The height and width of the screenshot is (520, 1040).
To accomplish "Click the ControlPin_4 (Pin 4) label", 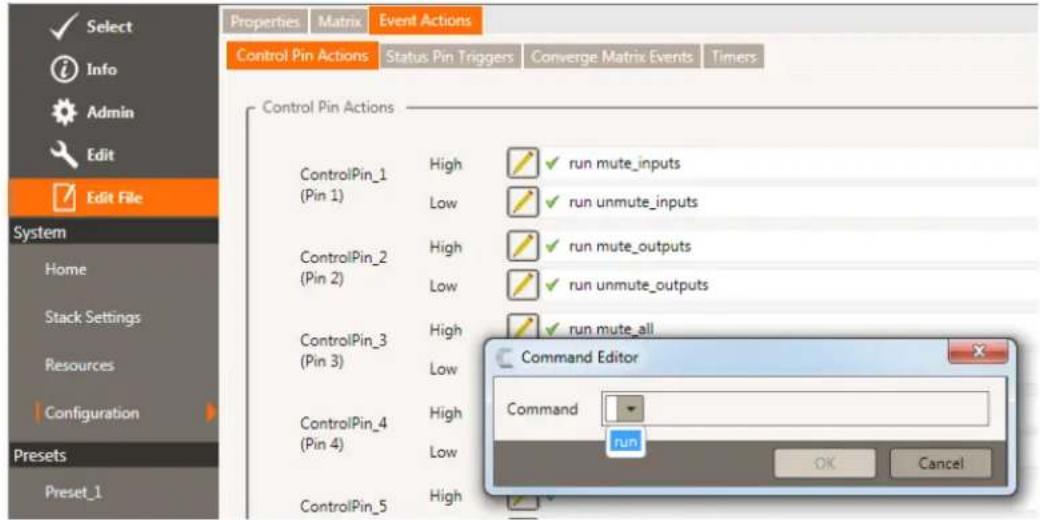I will (343, 434).
